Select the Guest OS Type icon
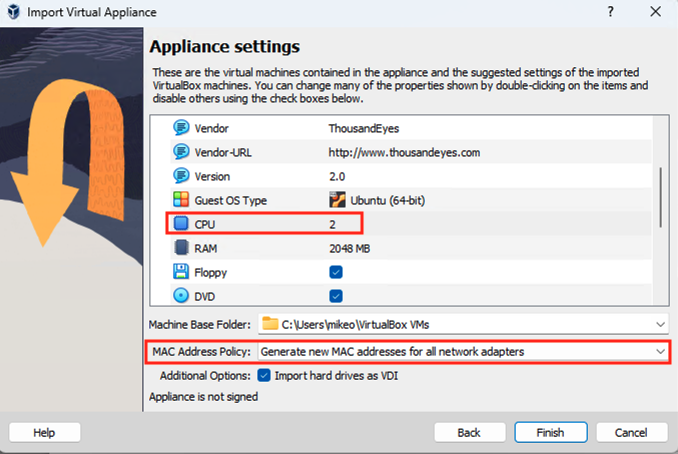The height and width of the screenshot is (454, 678). pos(181,199)
